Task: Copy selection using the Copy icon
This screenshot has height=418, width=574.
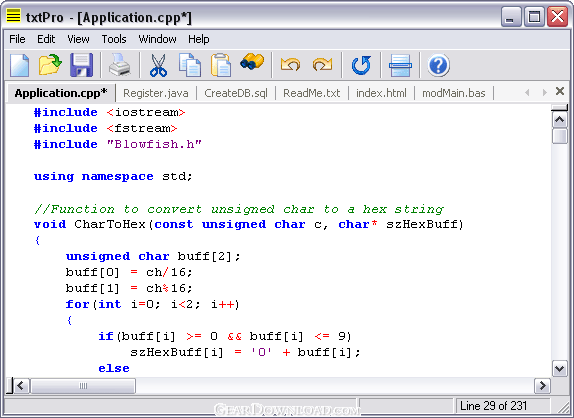Action: [x=190, y=65]
